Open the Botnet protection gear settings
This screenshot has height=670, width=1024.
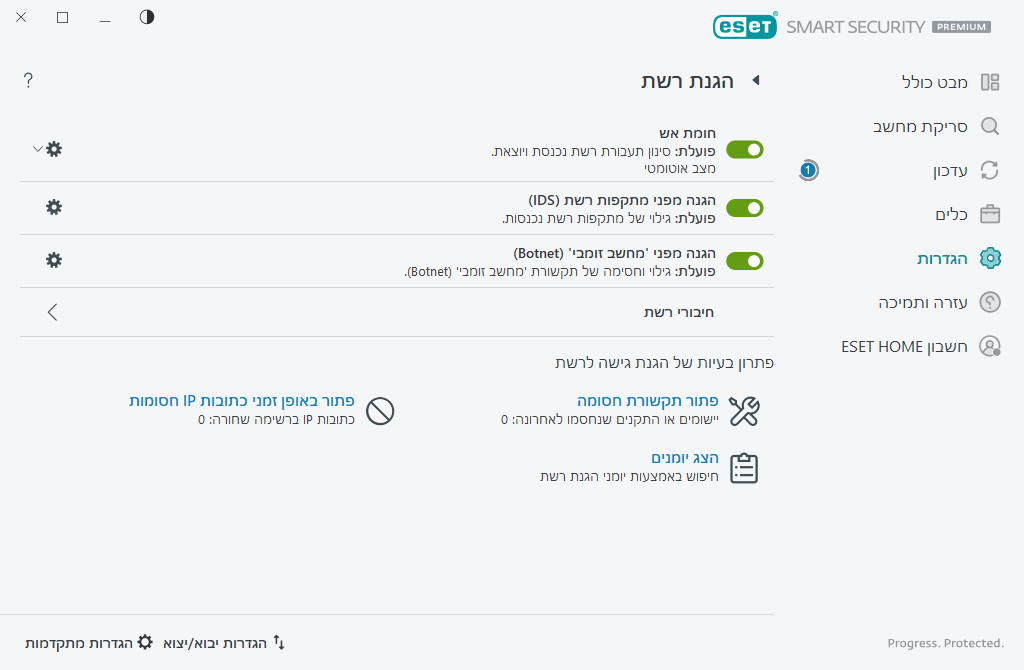coord(54,260)
